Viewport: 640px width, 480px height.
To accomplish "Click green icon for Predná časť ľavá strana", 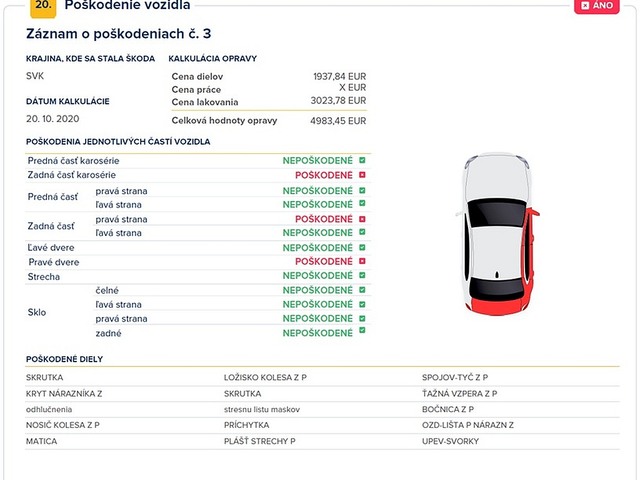I will tap(362, 204).
